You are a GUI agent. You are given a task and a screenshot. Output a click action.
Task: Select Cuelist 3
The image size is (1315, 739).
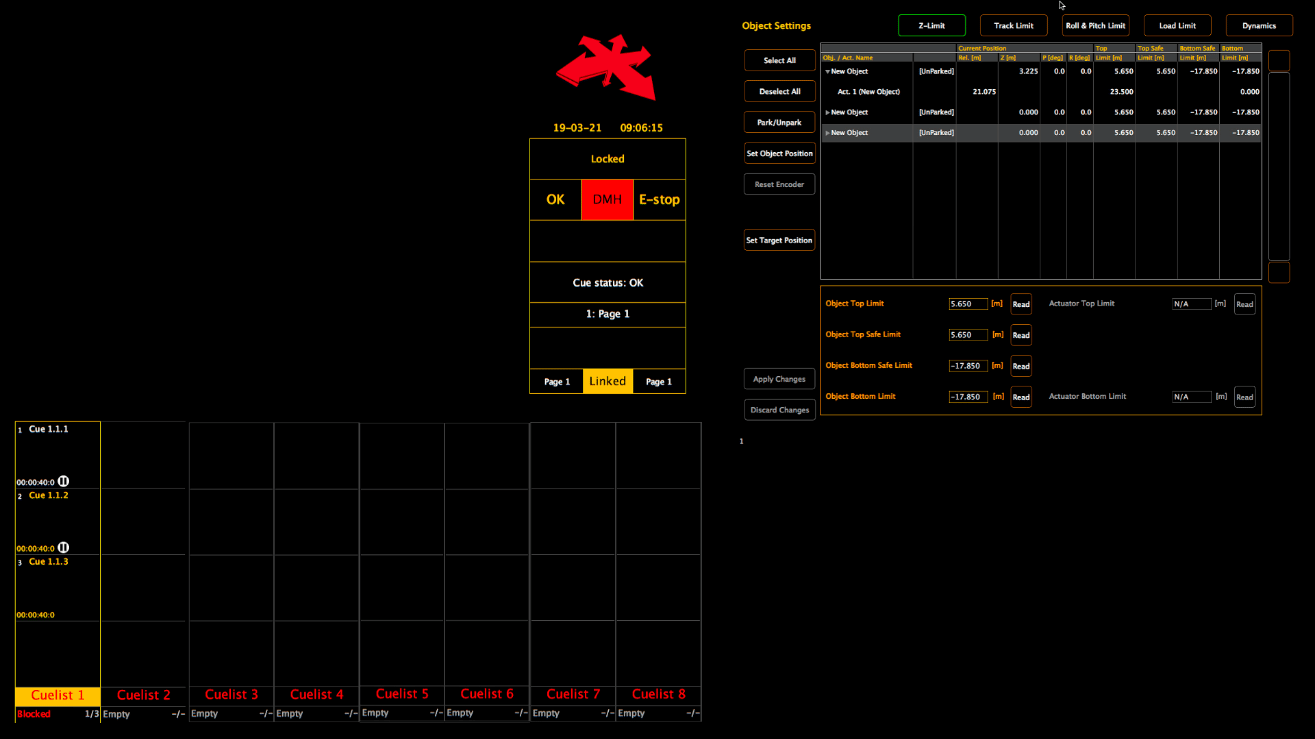(231, 695)
